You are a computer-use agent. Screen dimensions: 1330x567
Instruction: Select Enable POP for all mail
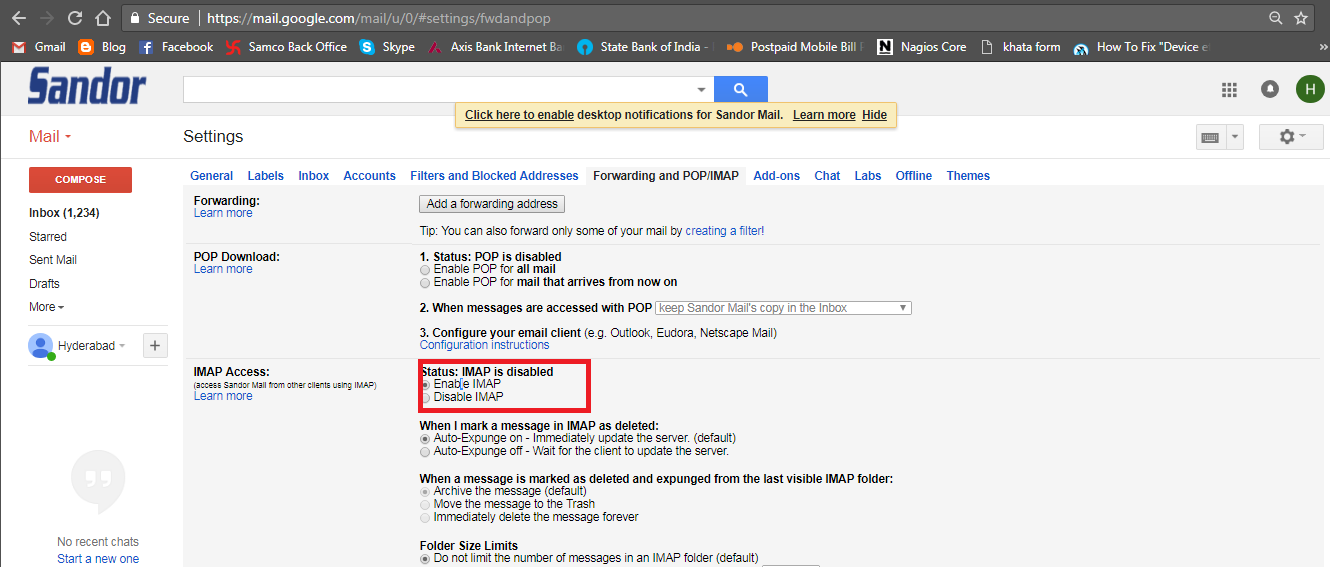pos(426,270)
